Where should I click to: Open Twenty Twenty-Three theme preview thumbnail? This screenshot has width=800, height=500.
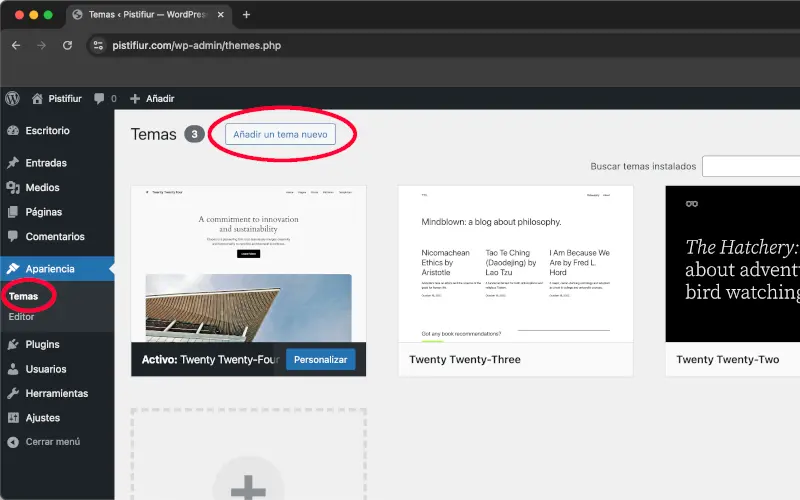(x=516, y=264)
